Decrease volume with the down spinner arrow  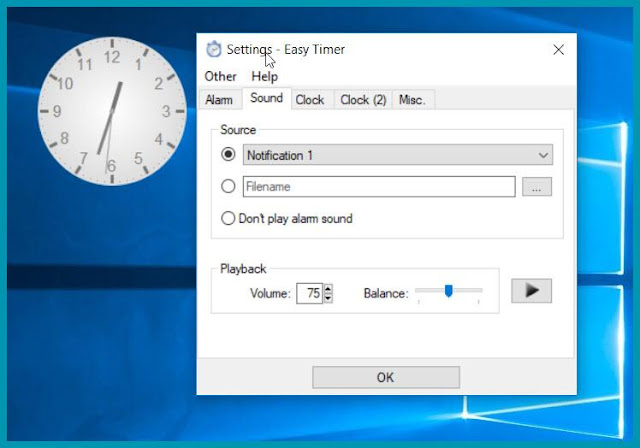click(328, 298)
